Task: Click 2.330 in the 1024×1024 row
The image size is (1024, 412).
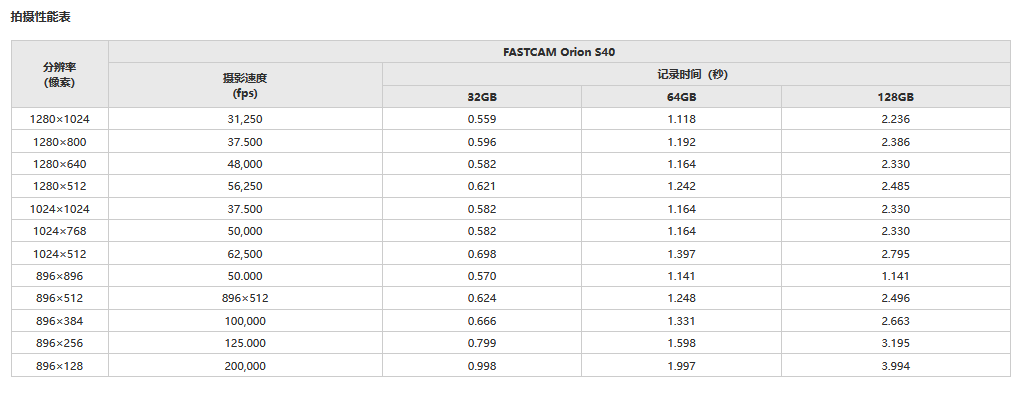Action: [x=895, y=209]
